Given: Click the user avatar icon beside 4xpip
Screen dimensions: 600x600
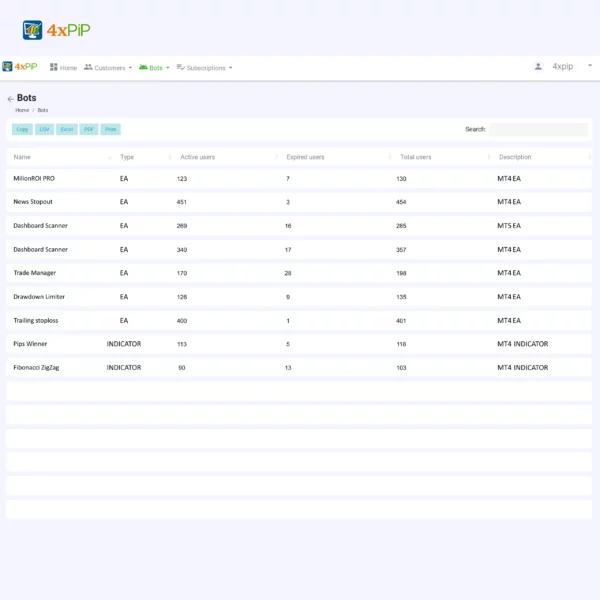Looking at the screenshot, I should [538, 67].
